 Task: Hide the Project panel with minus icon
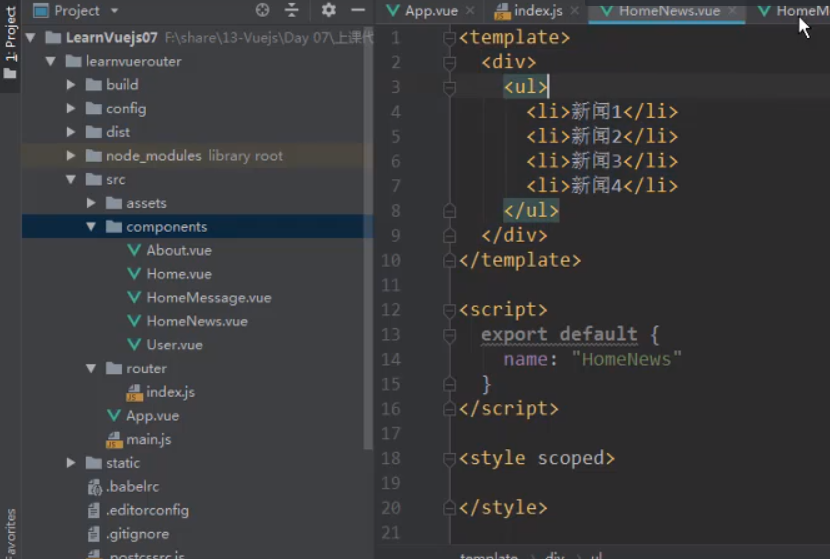pyautogui.click(x=357, y=10)
